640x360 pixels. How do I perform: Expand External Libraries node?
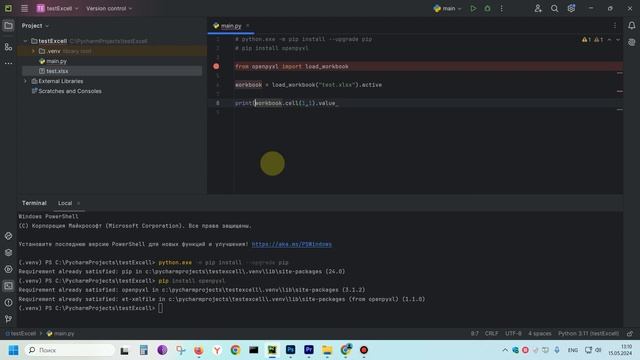[25, 81]
